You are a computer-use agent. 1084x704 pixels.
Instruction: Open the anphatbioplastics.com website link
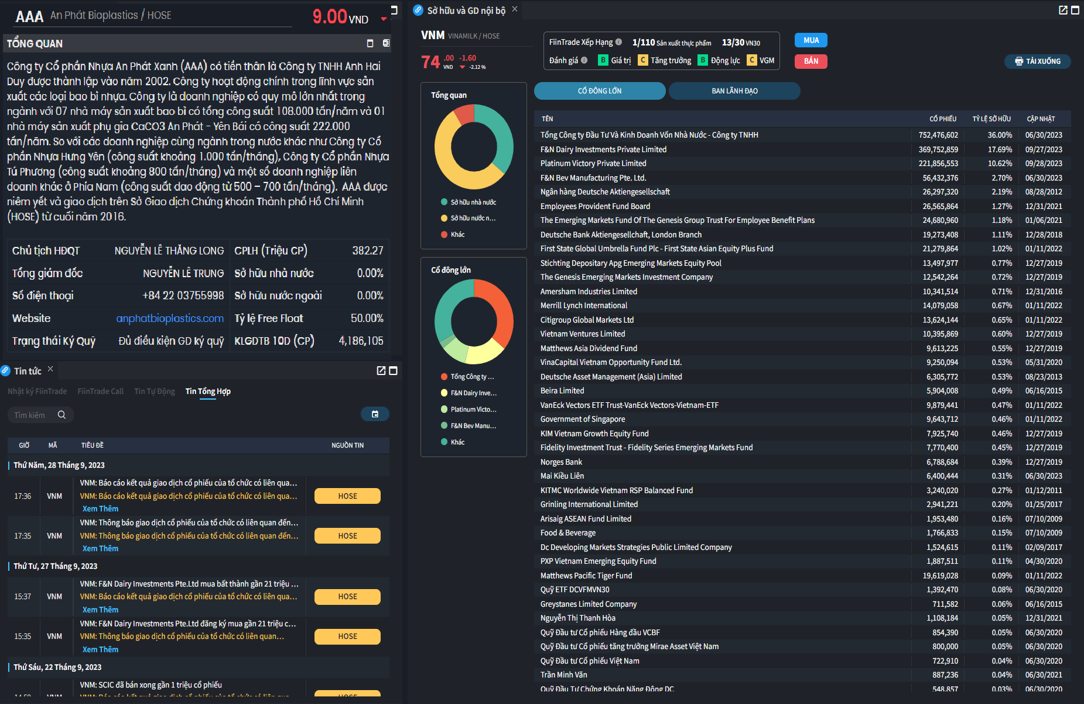(169, 318)
